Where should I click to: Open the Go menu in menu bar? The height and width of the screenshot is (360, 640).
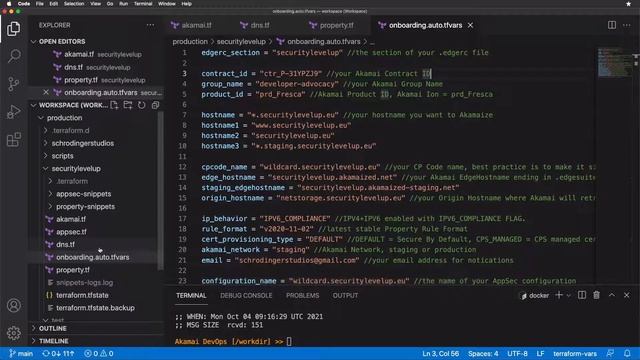tap(110, 4)
